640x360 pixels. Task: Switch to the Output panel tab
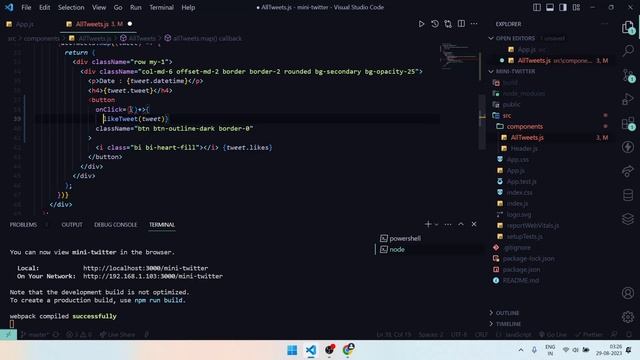(72, 225)
